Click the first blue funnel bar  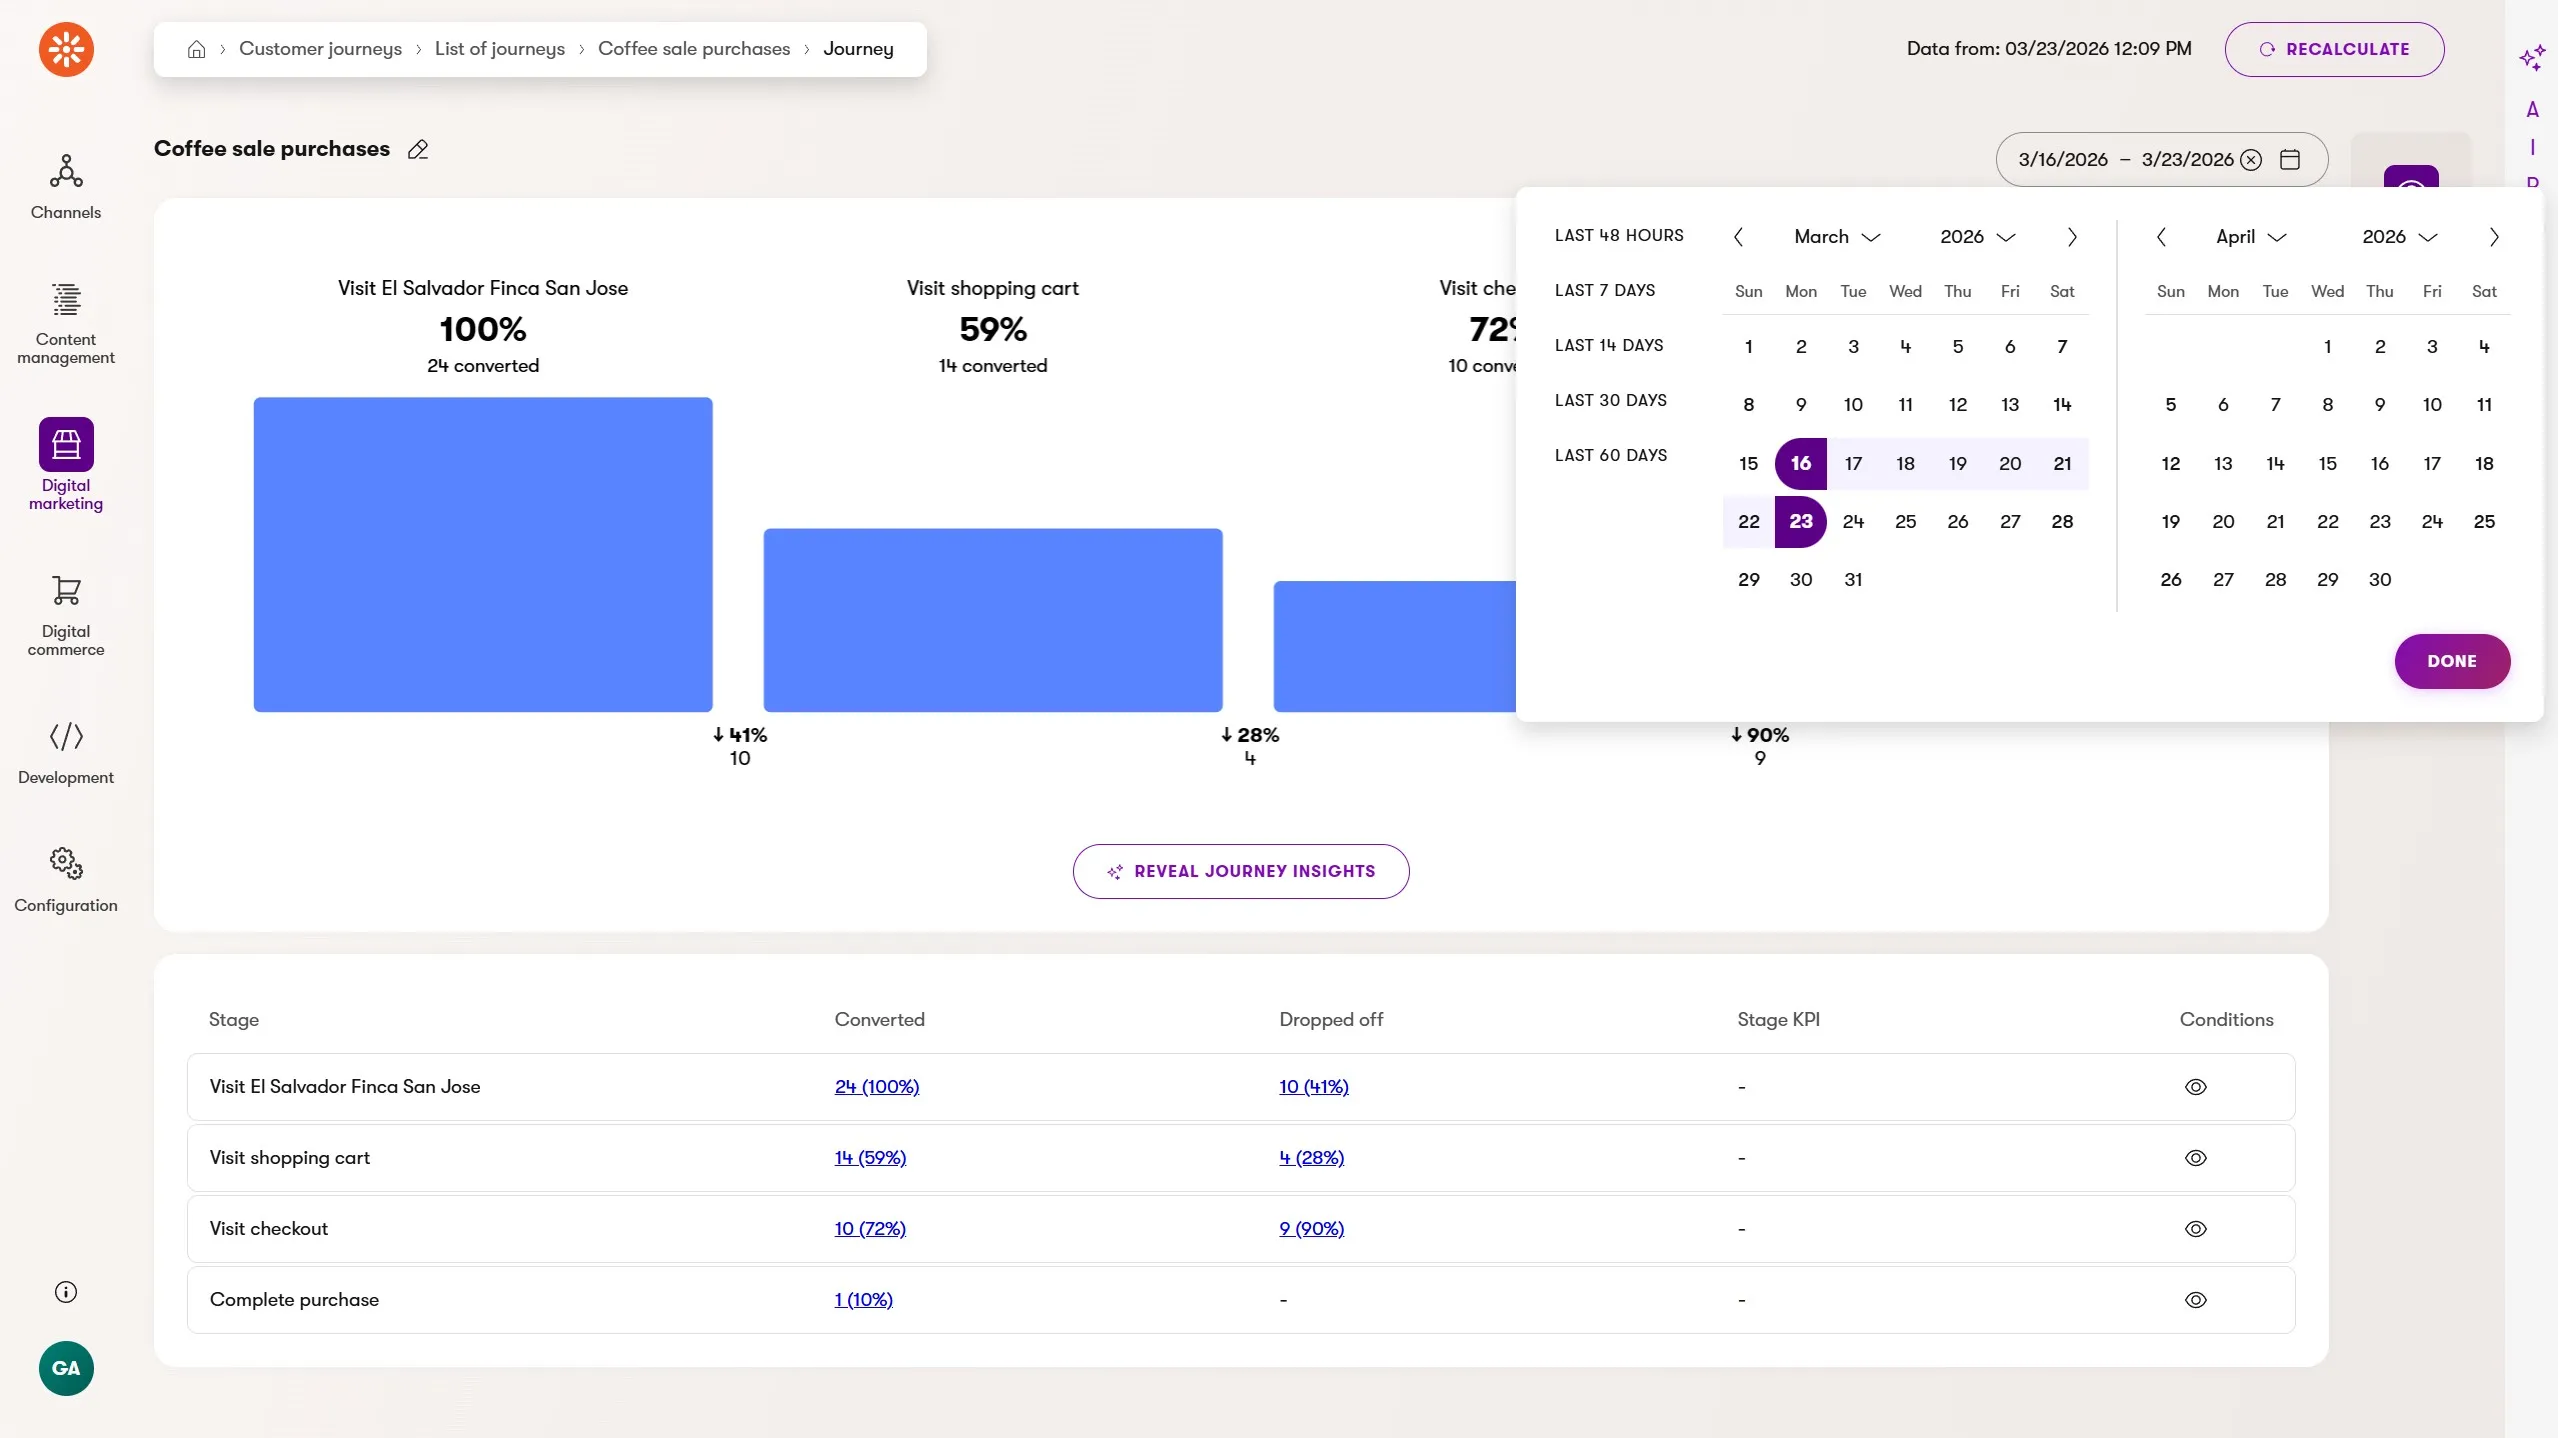[483, 555]
